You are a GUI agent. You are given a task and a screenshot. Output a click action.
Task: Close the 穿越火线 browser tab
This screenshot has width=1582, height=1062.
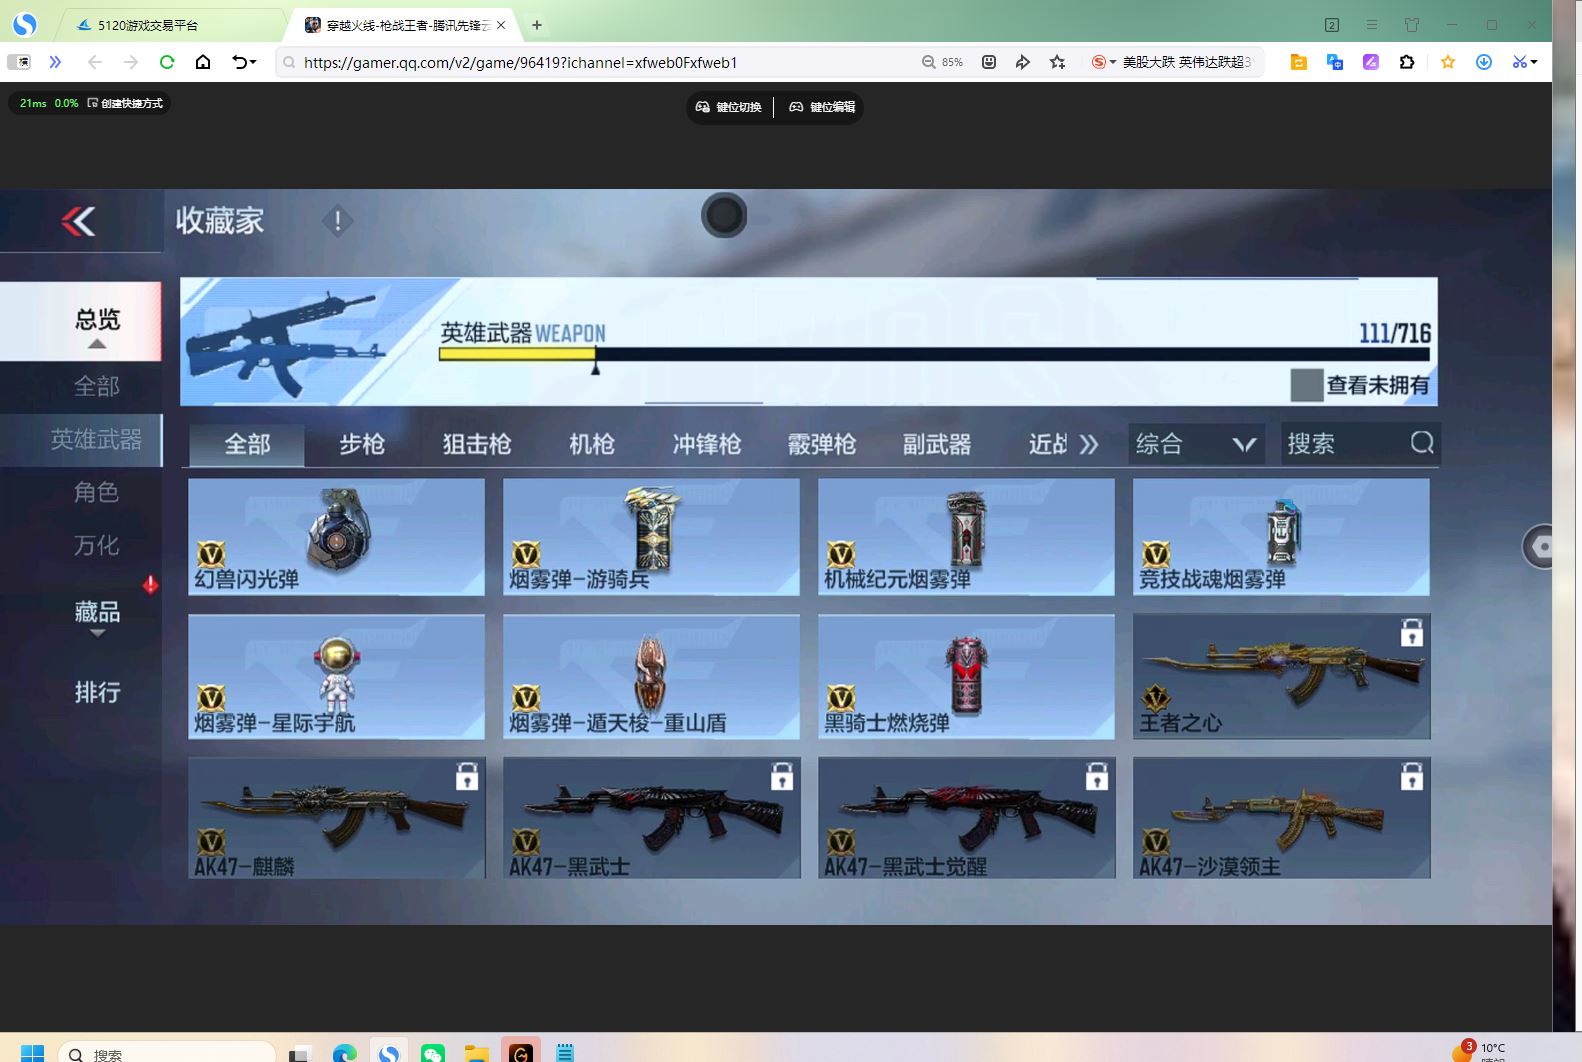tap(501, 25)
